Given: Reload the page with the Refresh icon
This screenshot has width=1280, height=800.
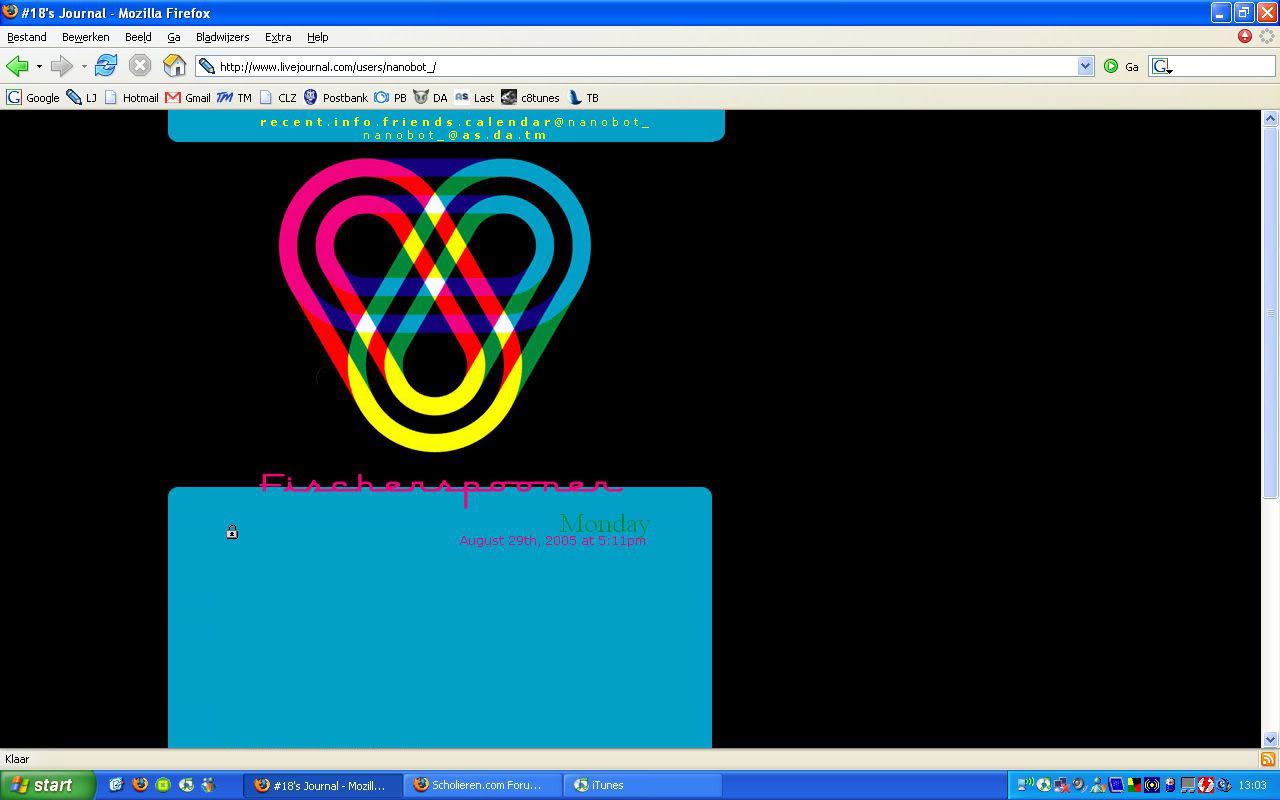Looking at the screenshot, I should tap(106, 67).
